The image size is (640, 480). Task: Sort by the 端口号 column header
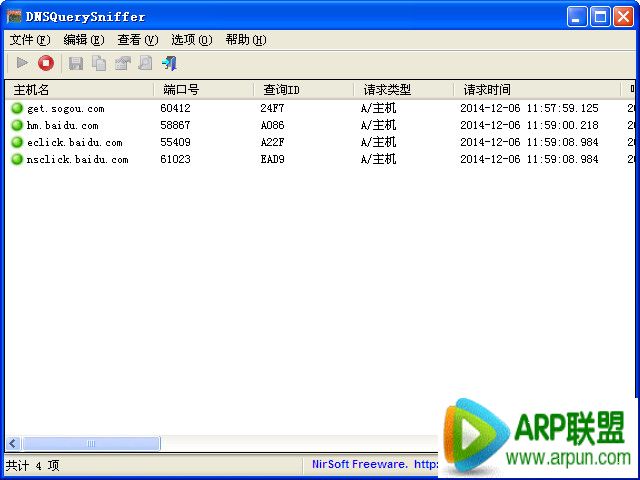point(204,89)
